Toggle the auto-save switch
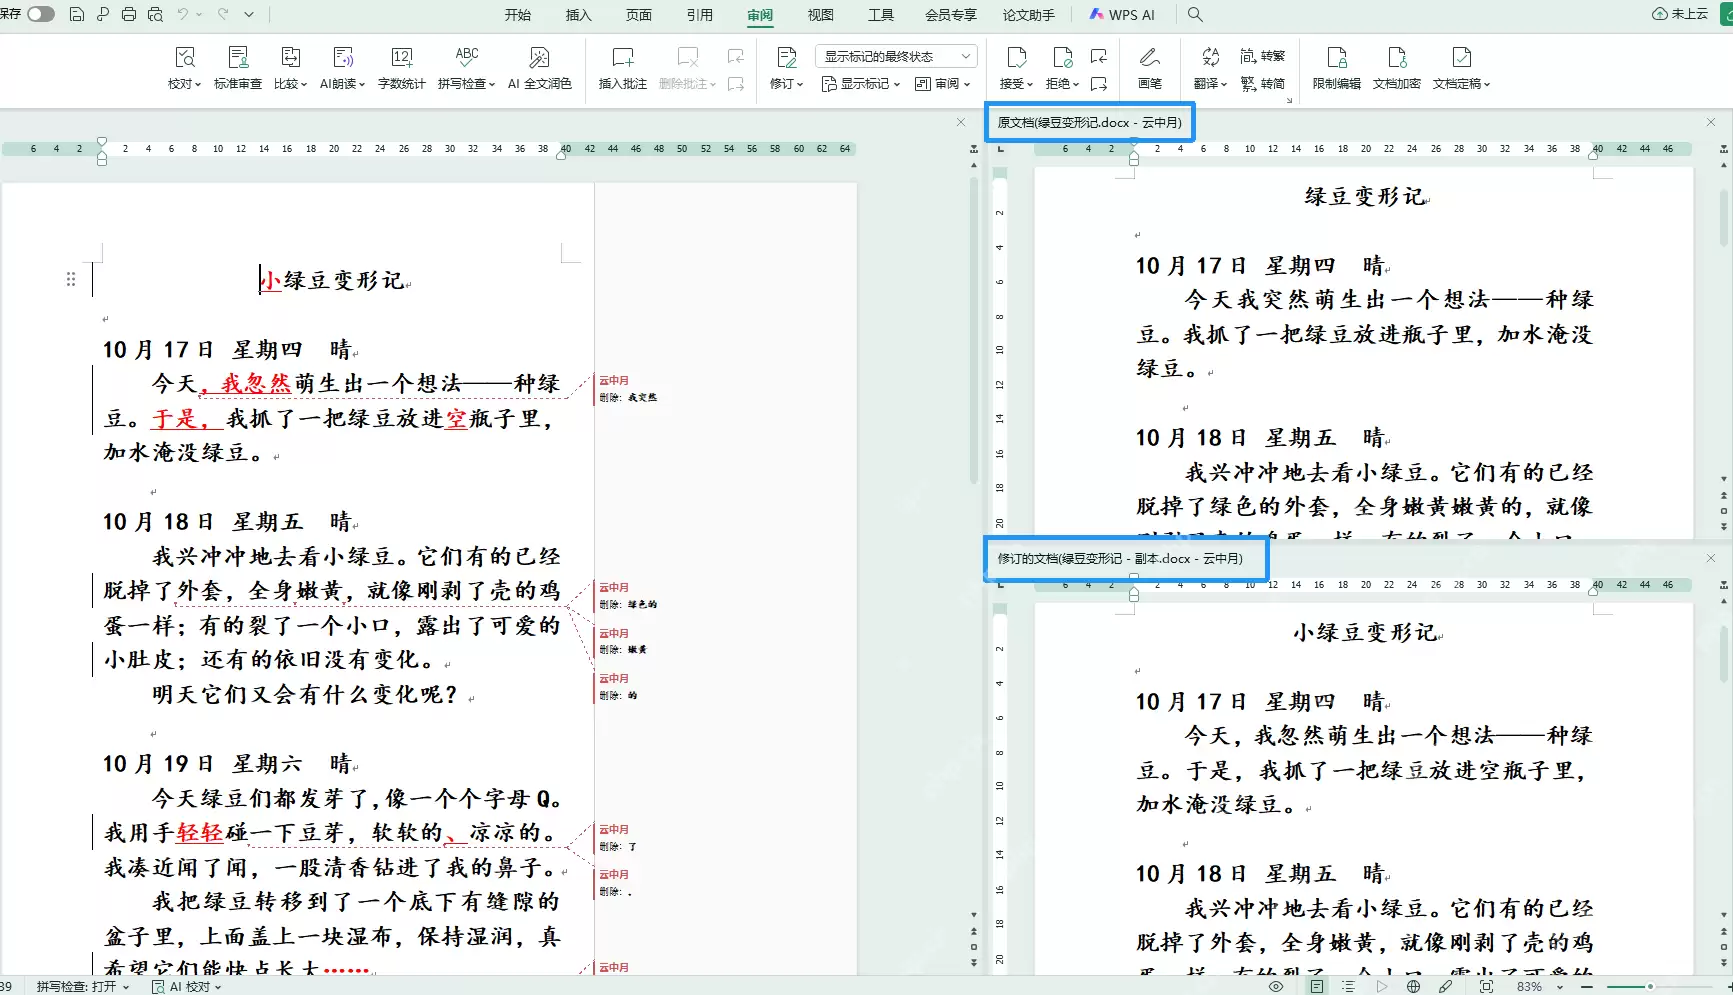The height and width of the screenshot is (995, 1733). point(40,14)
